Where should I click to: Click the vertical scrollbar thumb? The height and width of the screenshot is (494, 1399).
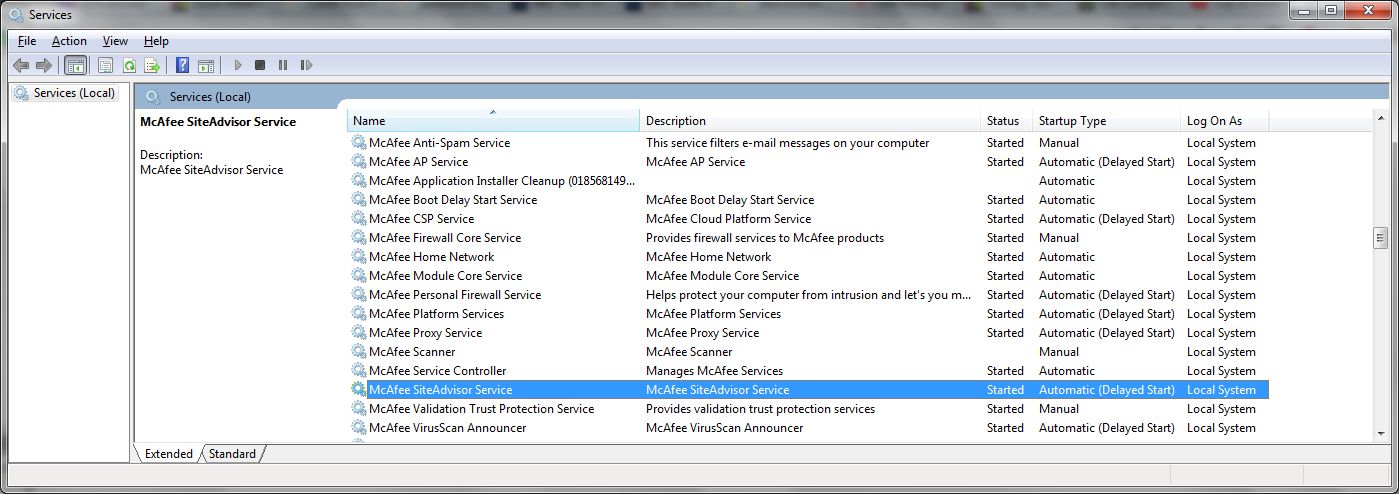click(1380, 238)
